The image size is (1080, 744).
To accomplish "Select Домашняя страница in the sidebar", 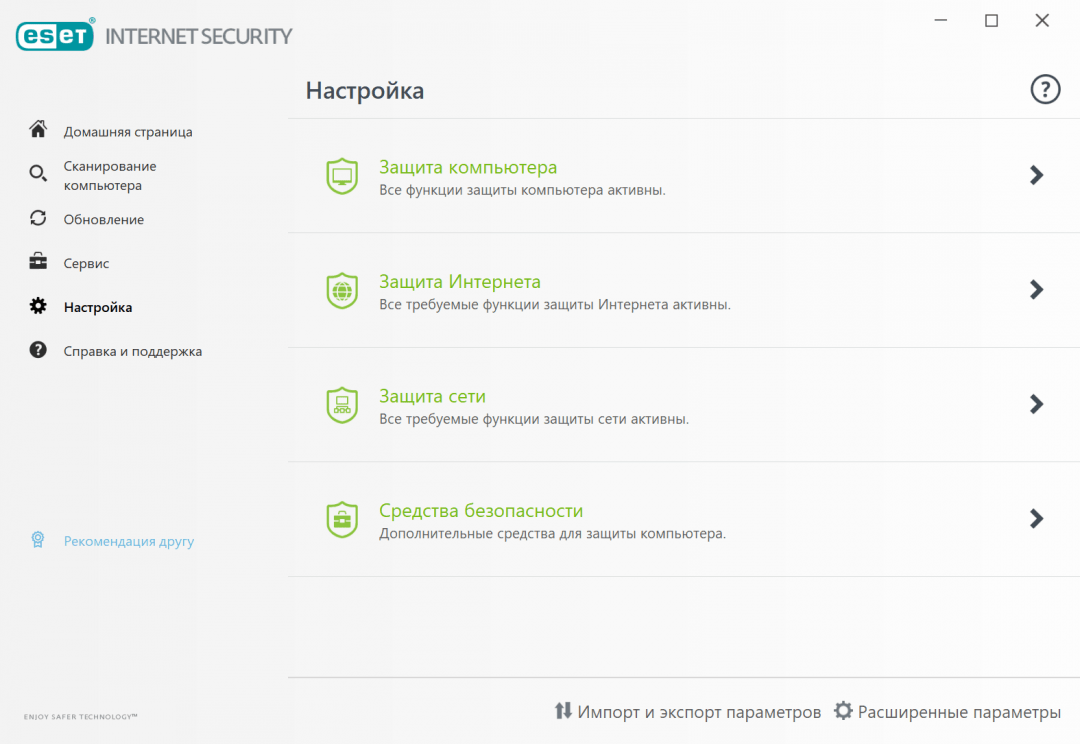I will (128, 132).
